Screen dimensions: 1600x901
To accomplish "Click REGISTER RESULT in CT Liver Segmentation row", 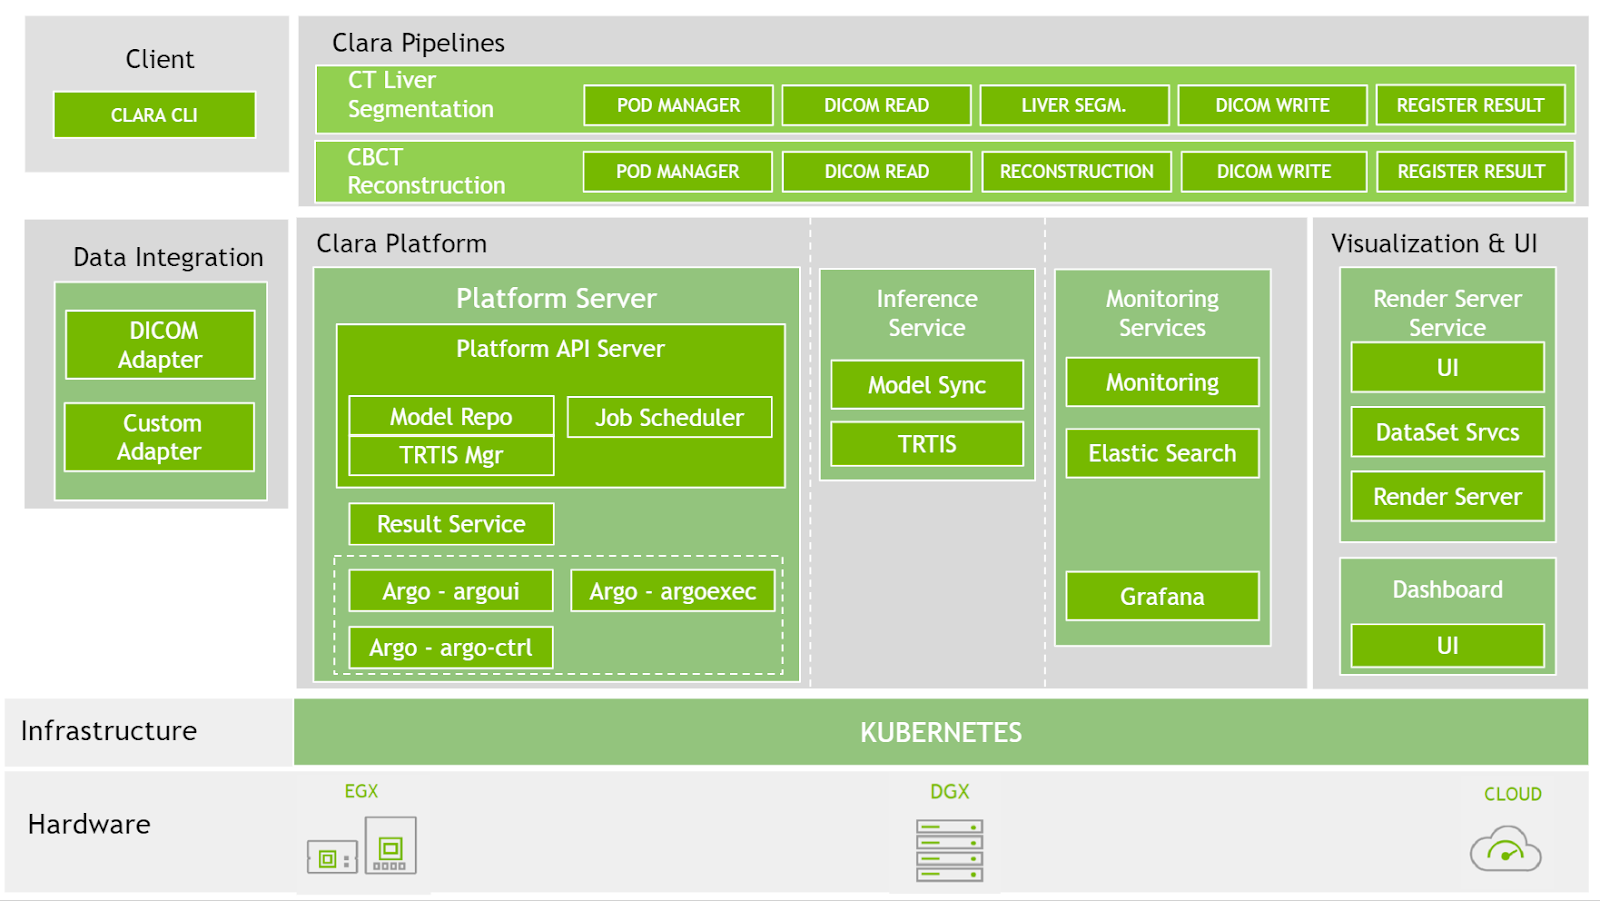I will point(1470,105).
